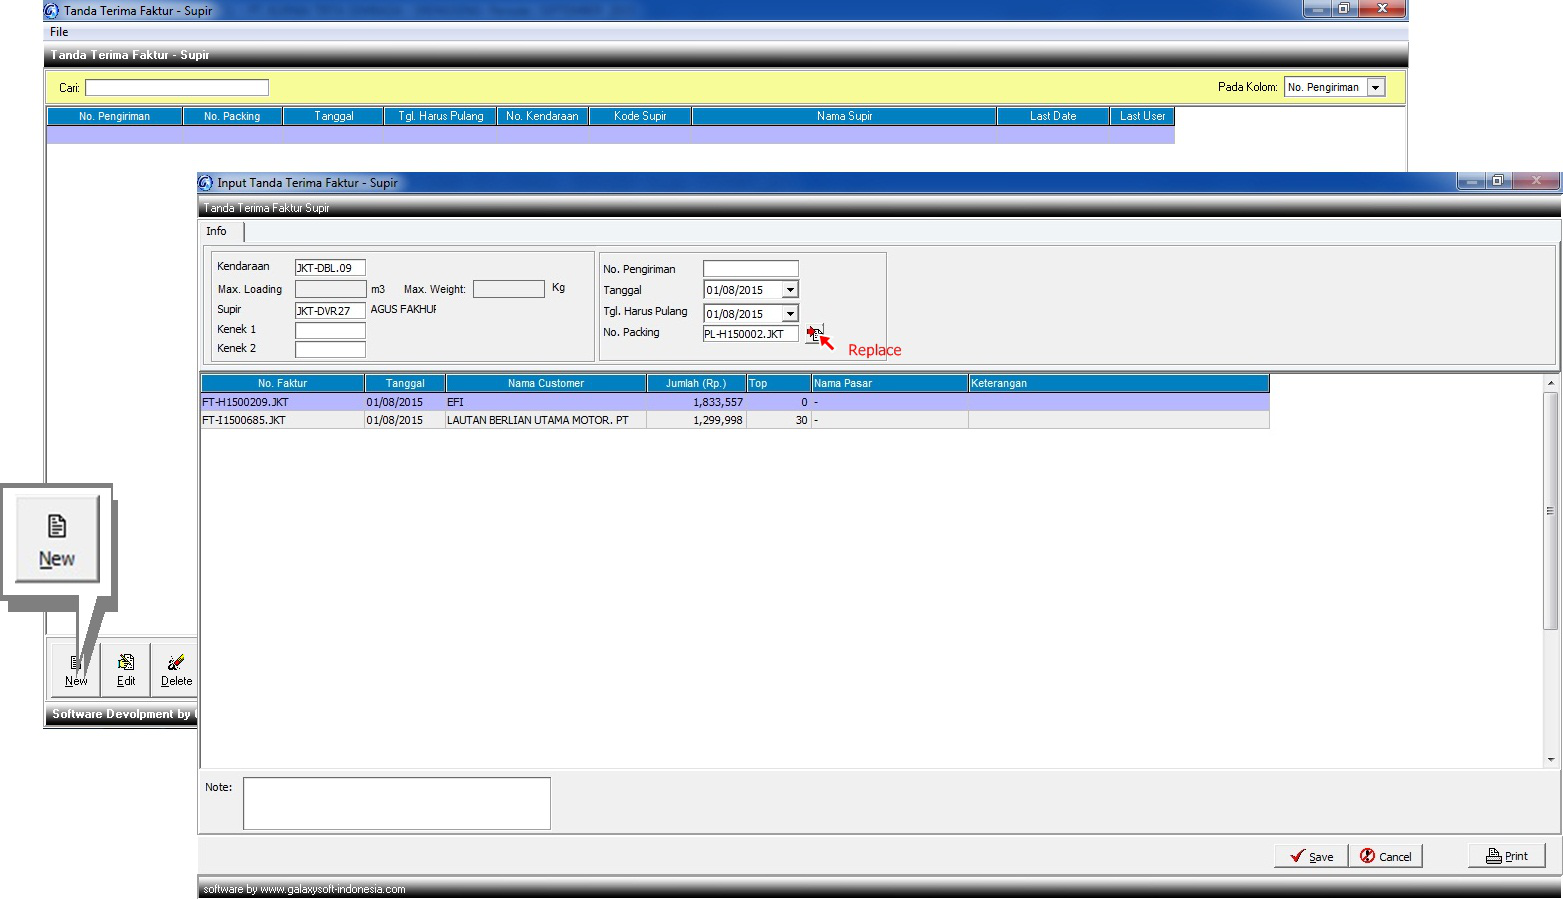Click the Replace icon beside No. Packing
The image size is (1563, 899).
coord(814,334)
